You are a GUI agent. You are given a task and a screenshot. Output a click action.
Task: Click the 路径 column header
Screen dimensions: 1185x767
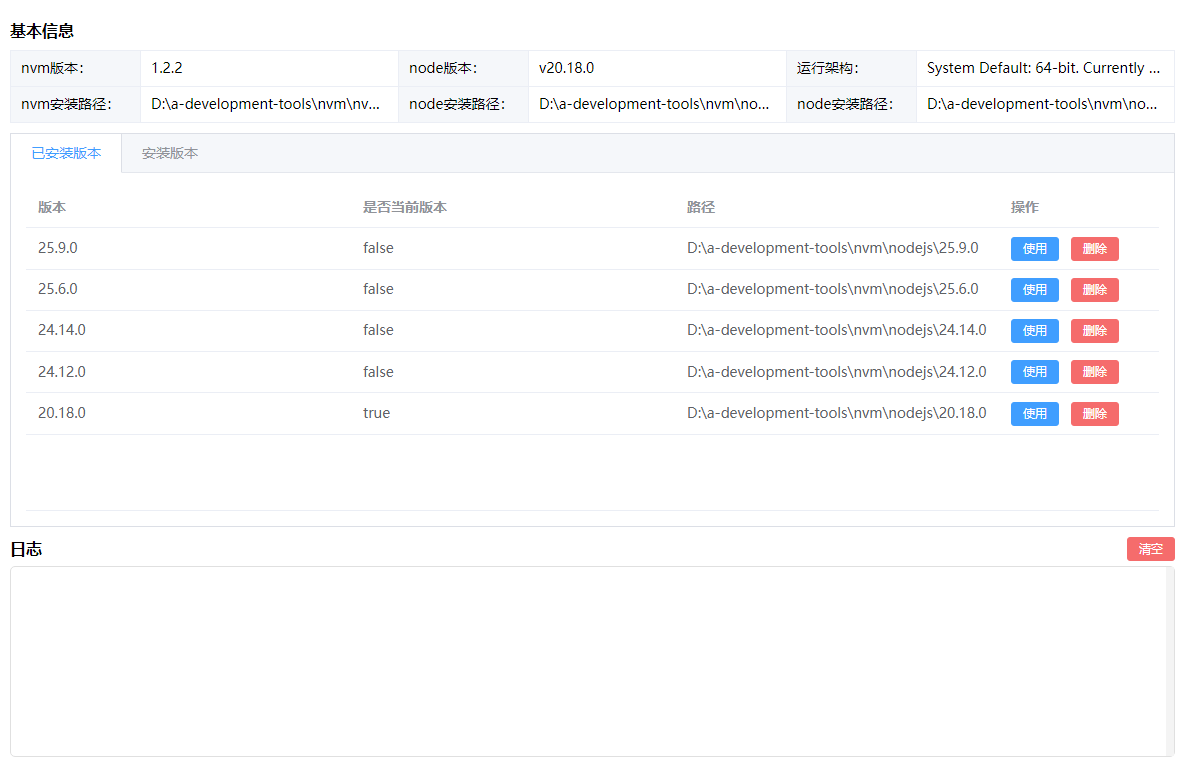pos(701,207)
